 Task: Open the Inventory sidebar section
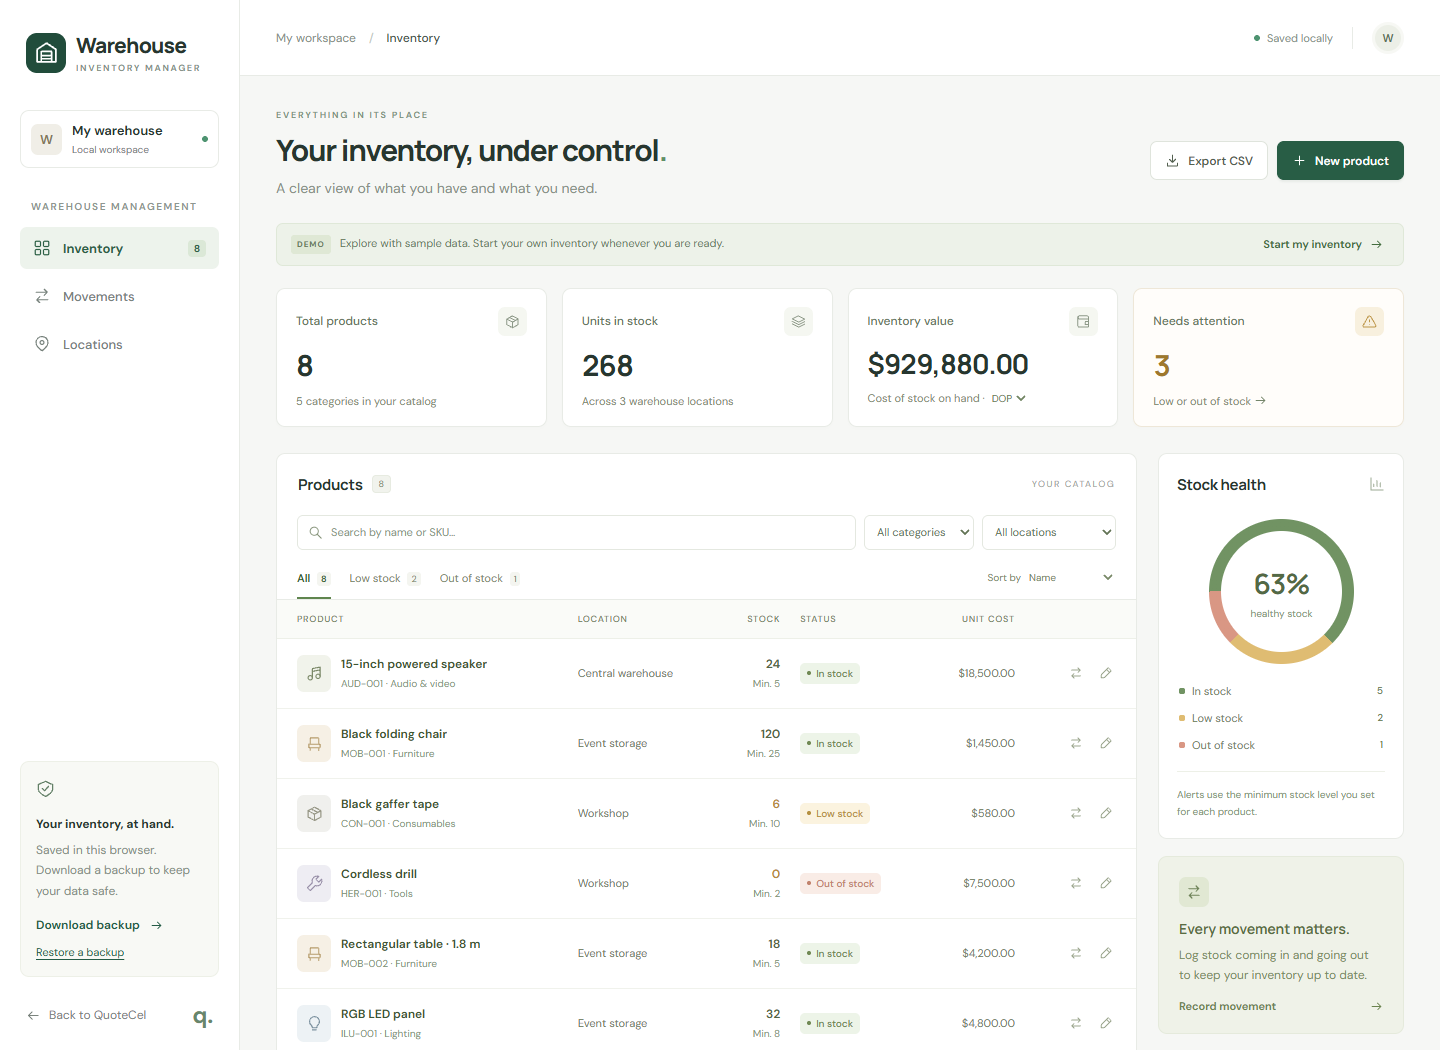pyautogui.click(x=119, y=248)
